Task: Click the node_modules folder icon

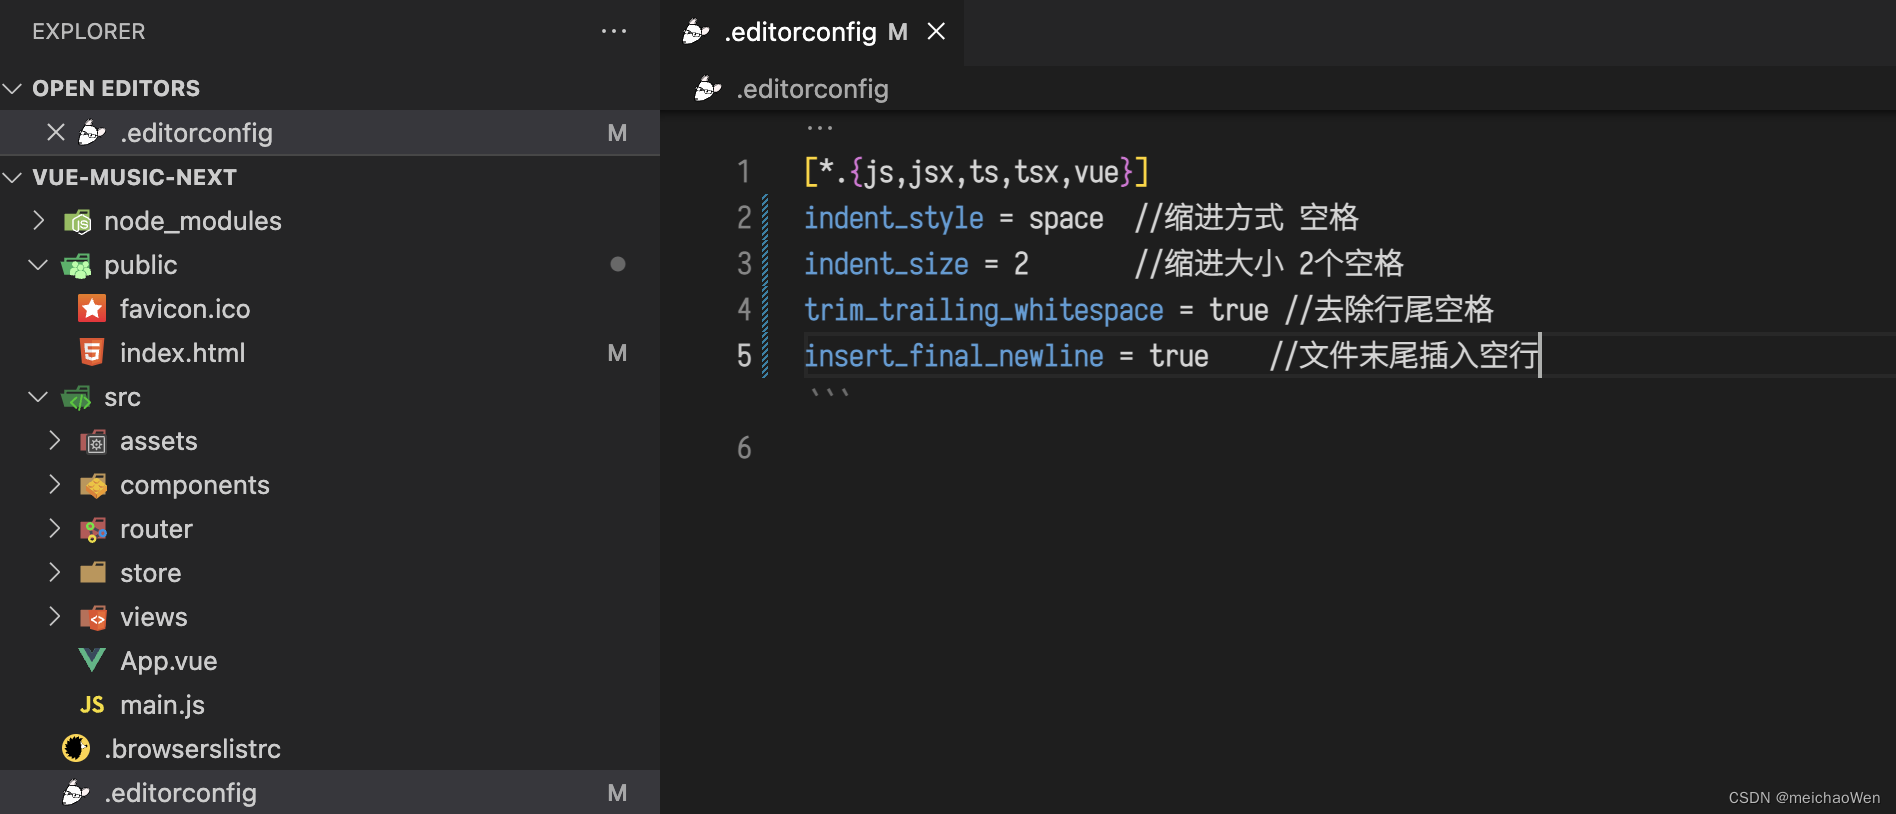Action: [78, 221]
